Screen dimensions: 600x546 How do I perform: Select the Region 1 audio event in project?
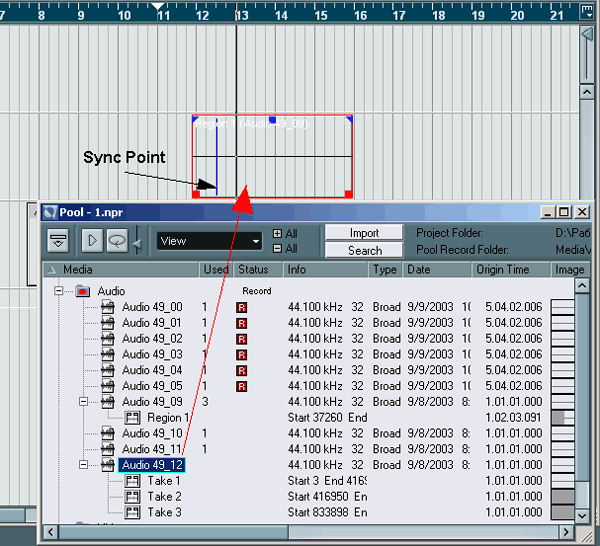coord(272,156)
